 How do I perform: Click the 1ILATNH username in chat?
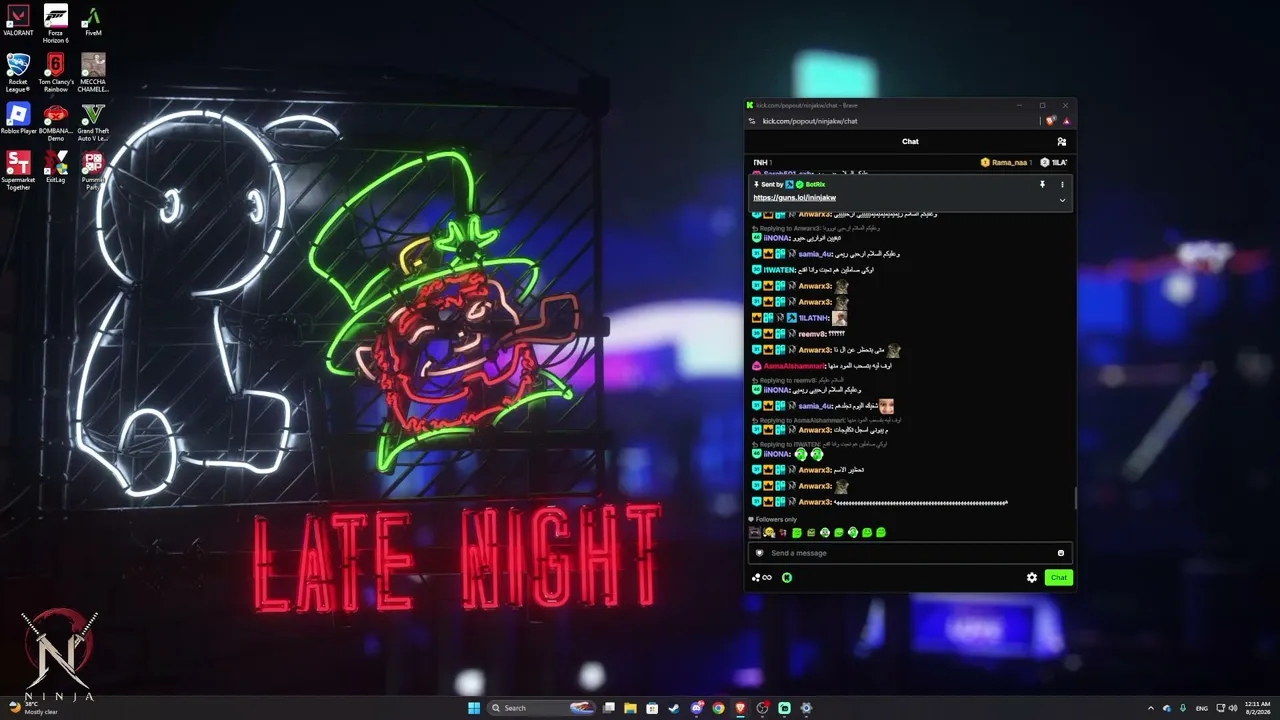[x=813, y=318]
